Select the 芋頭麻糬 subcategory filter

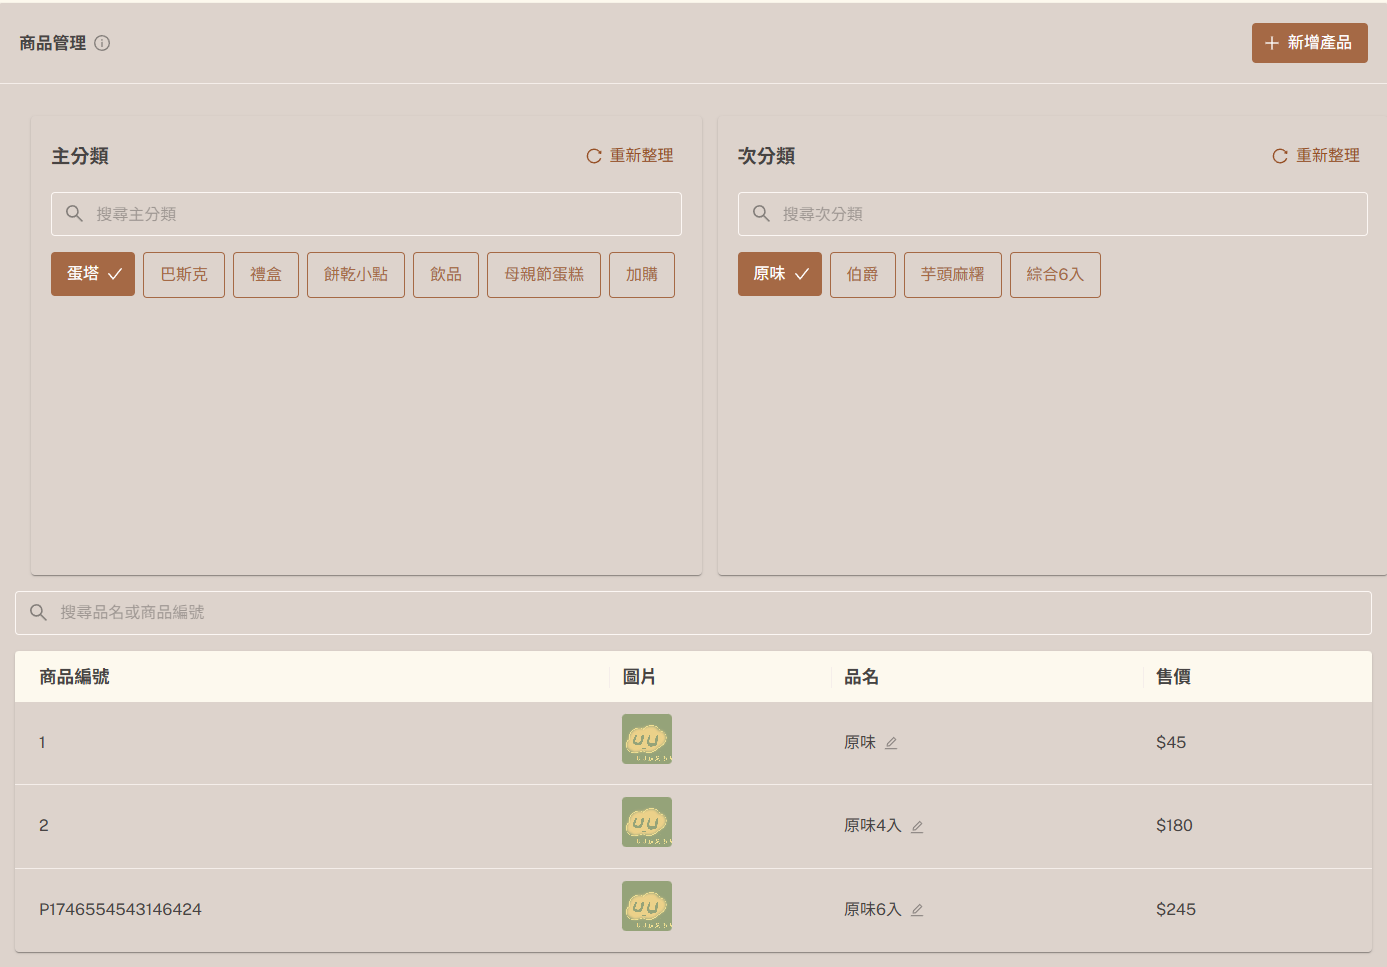pos(952,274)
